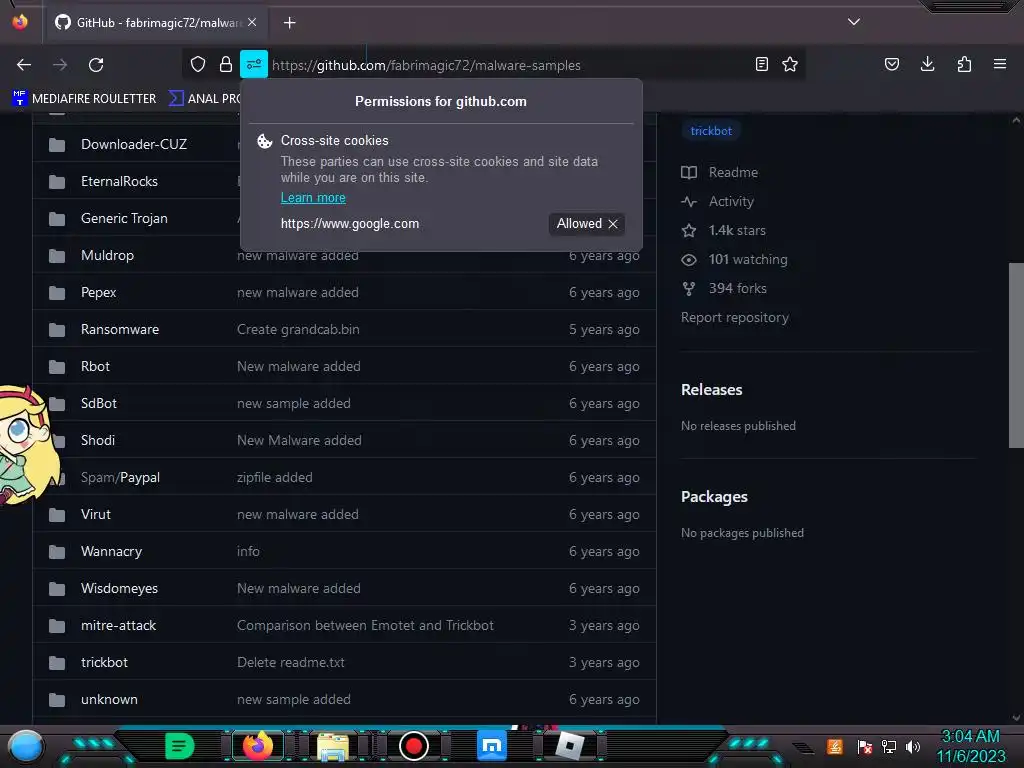
Task: Open the Learn more link about cookies
Action: tap(313, 197)
